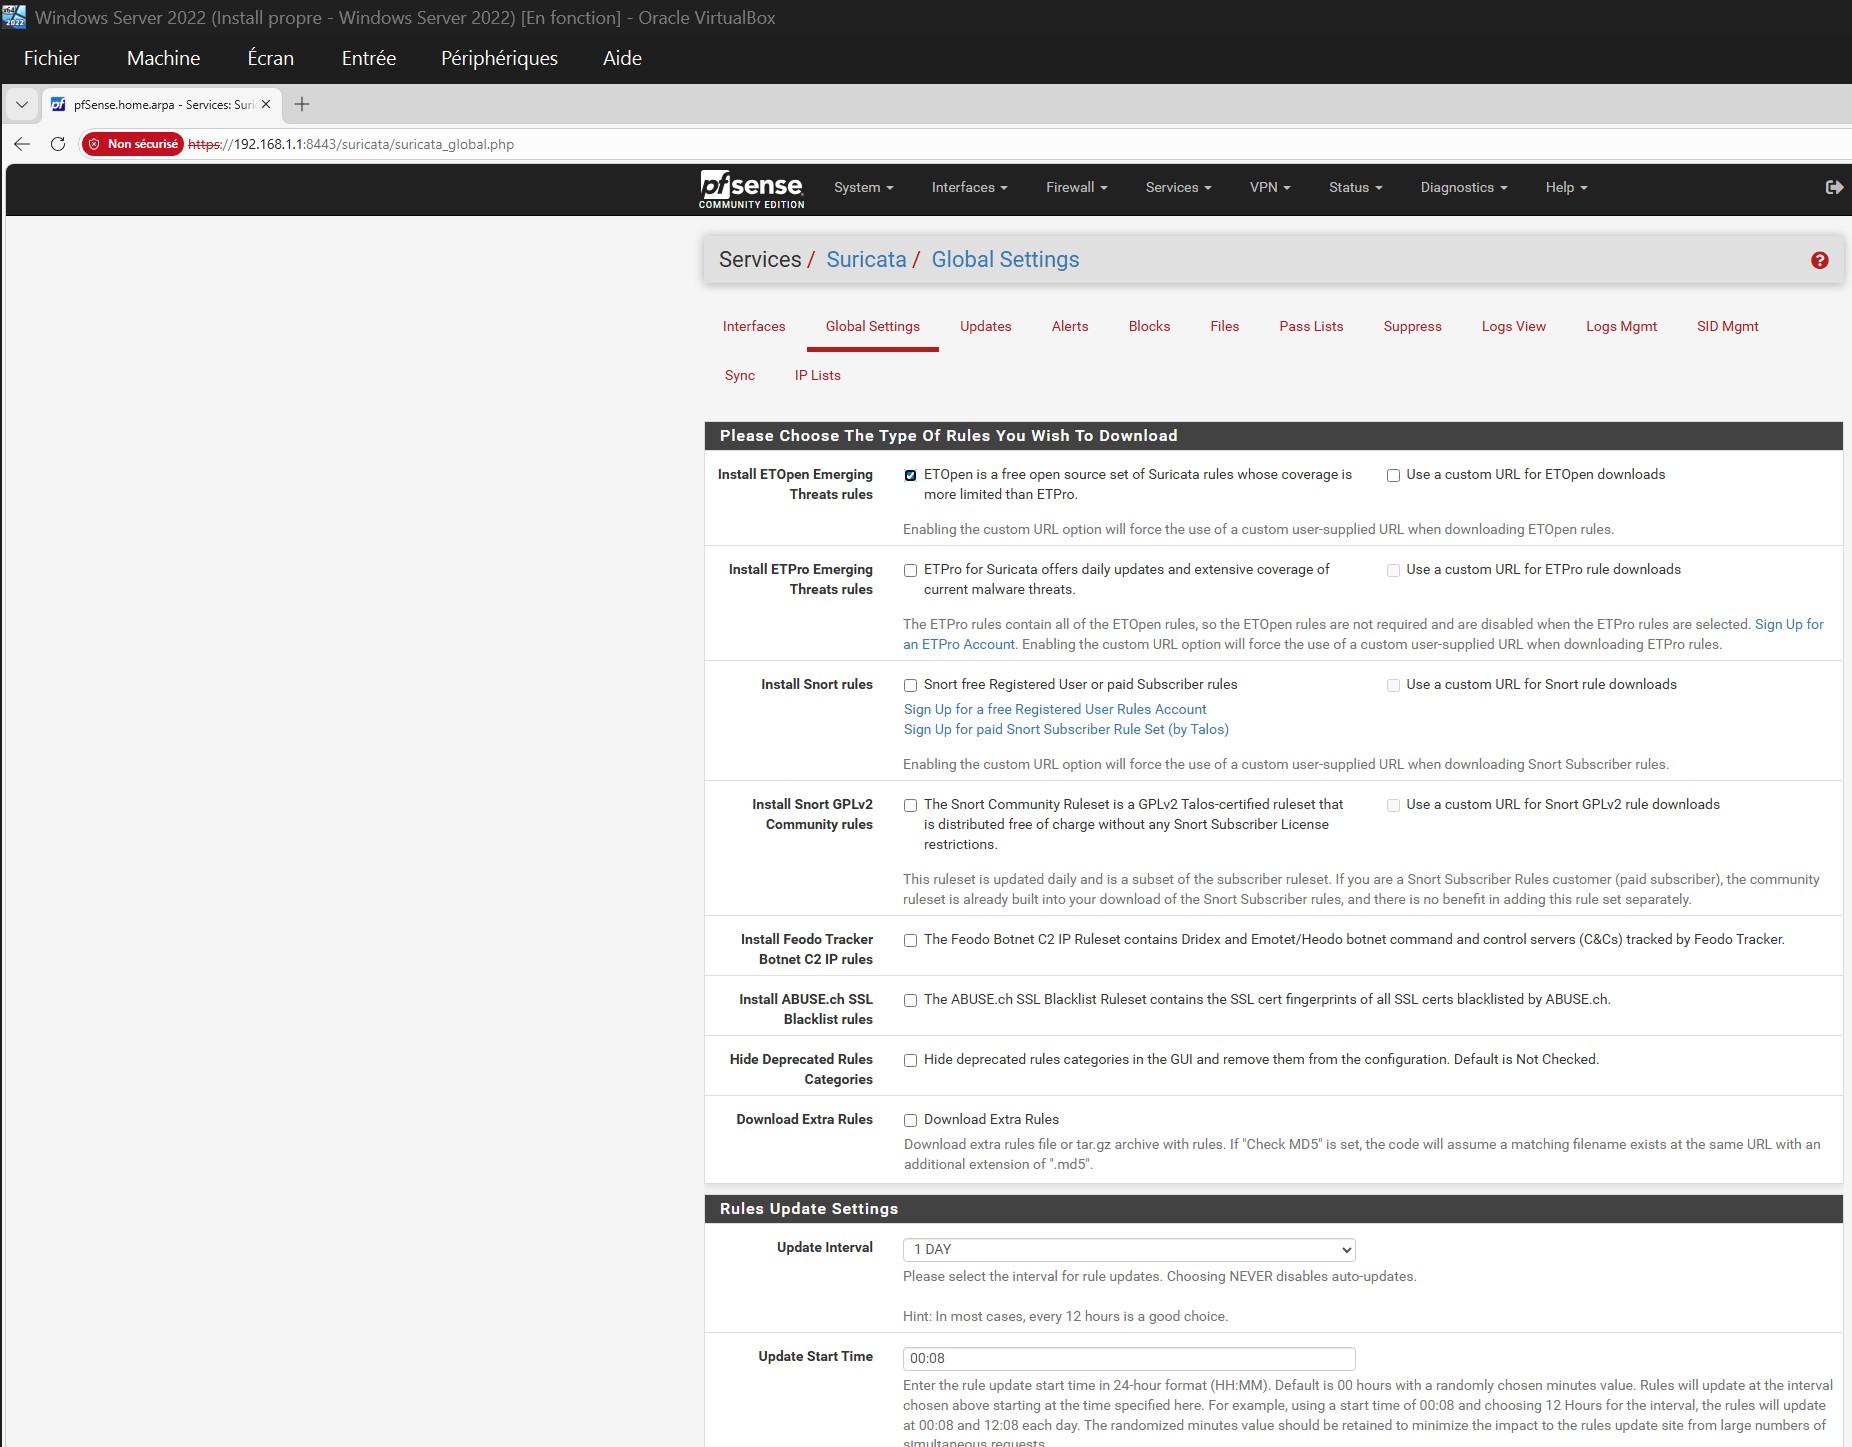Enable custom URL for ETOpen downloads
The width and height of the screenshot is (1852, 1447).
(1393, 475)
